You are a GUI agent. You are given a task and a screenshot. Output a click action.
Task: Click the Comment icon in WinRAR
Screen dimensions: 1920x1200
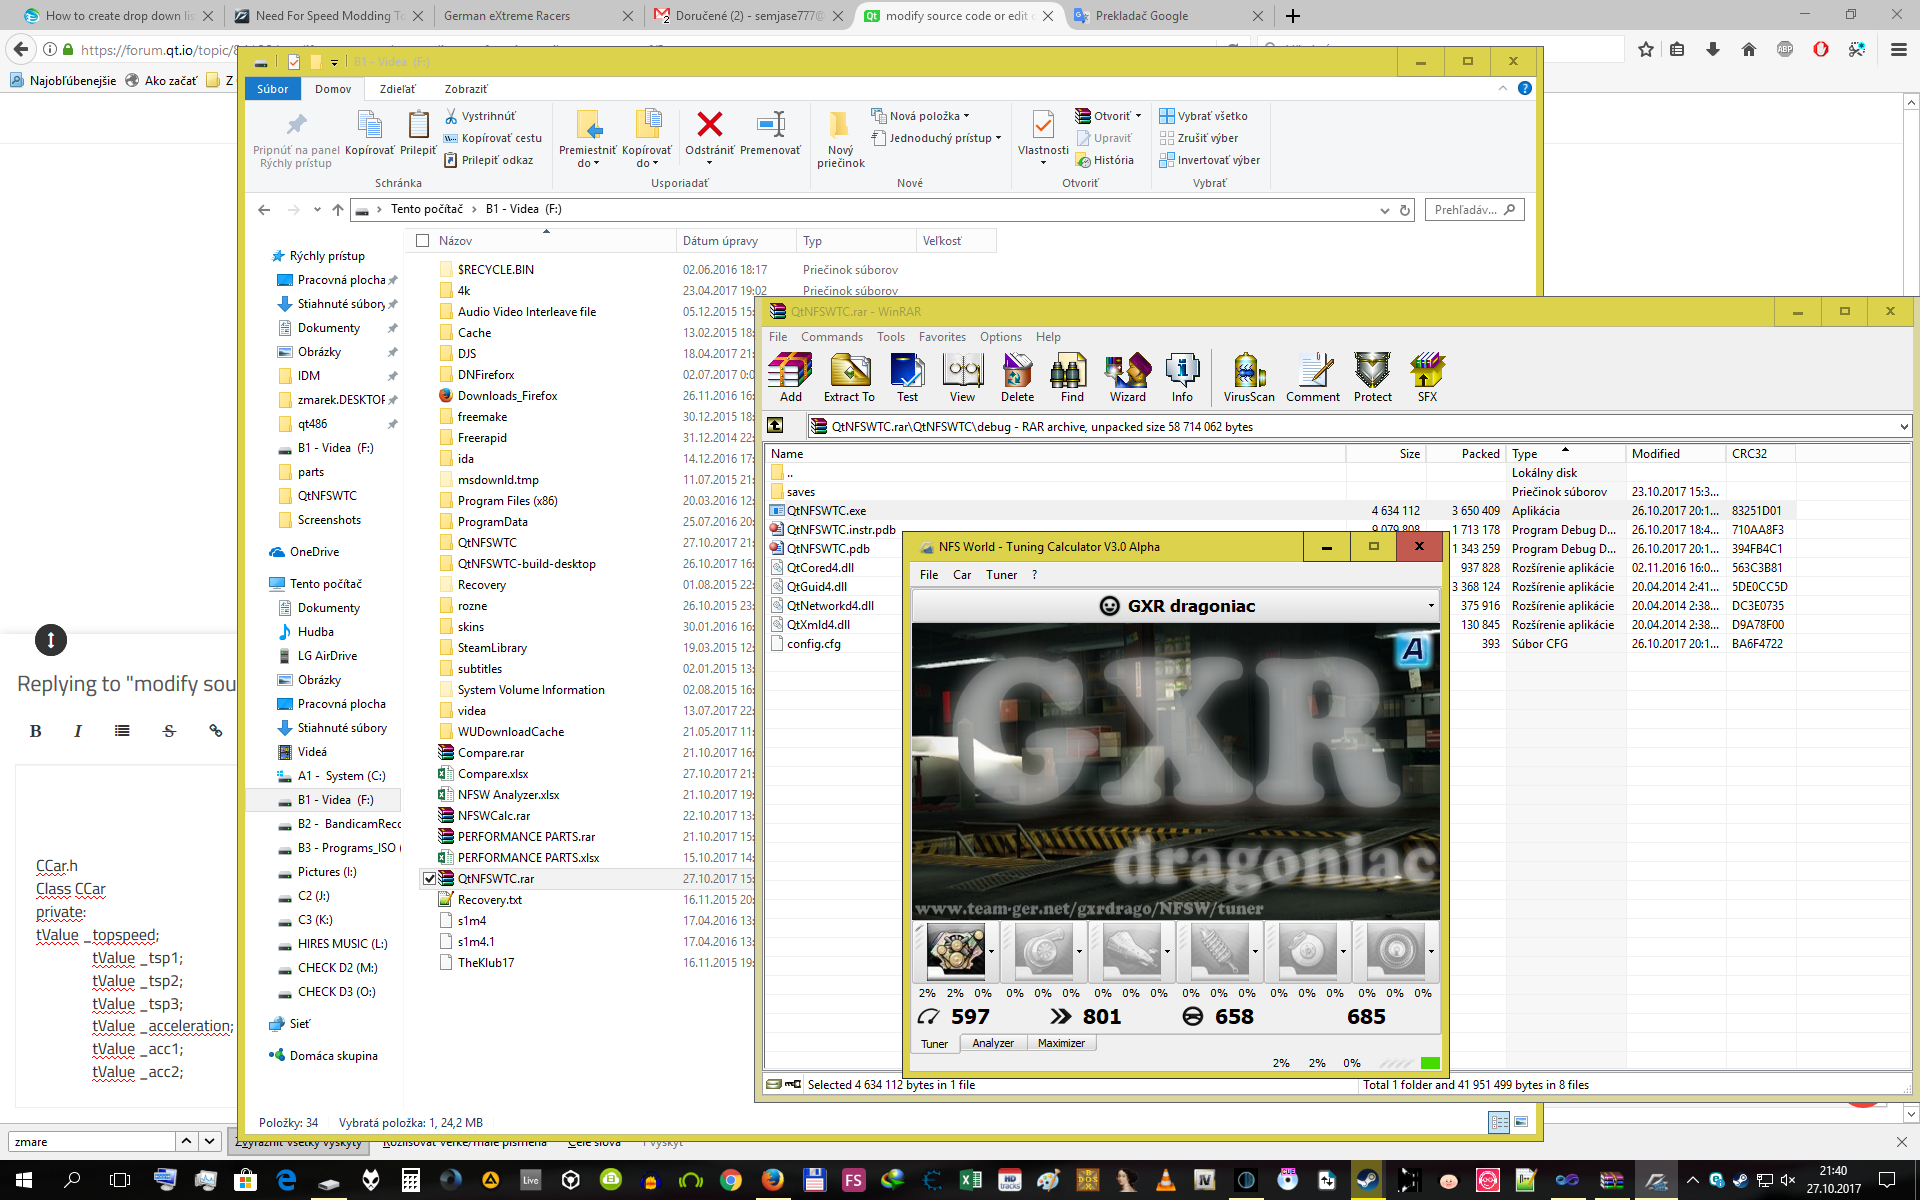point(1313,377)
